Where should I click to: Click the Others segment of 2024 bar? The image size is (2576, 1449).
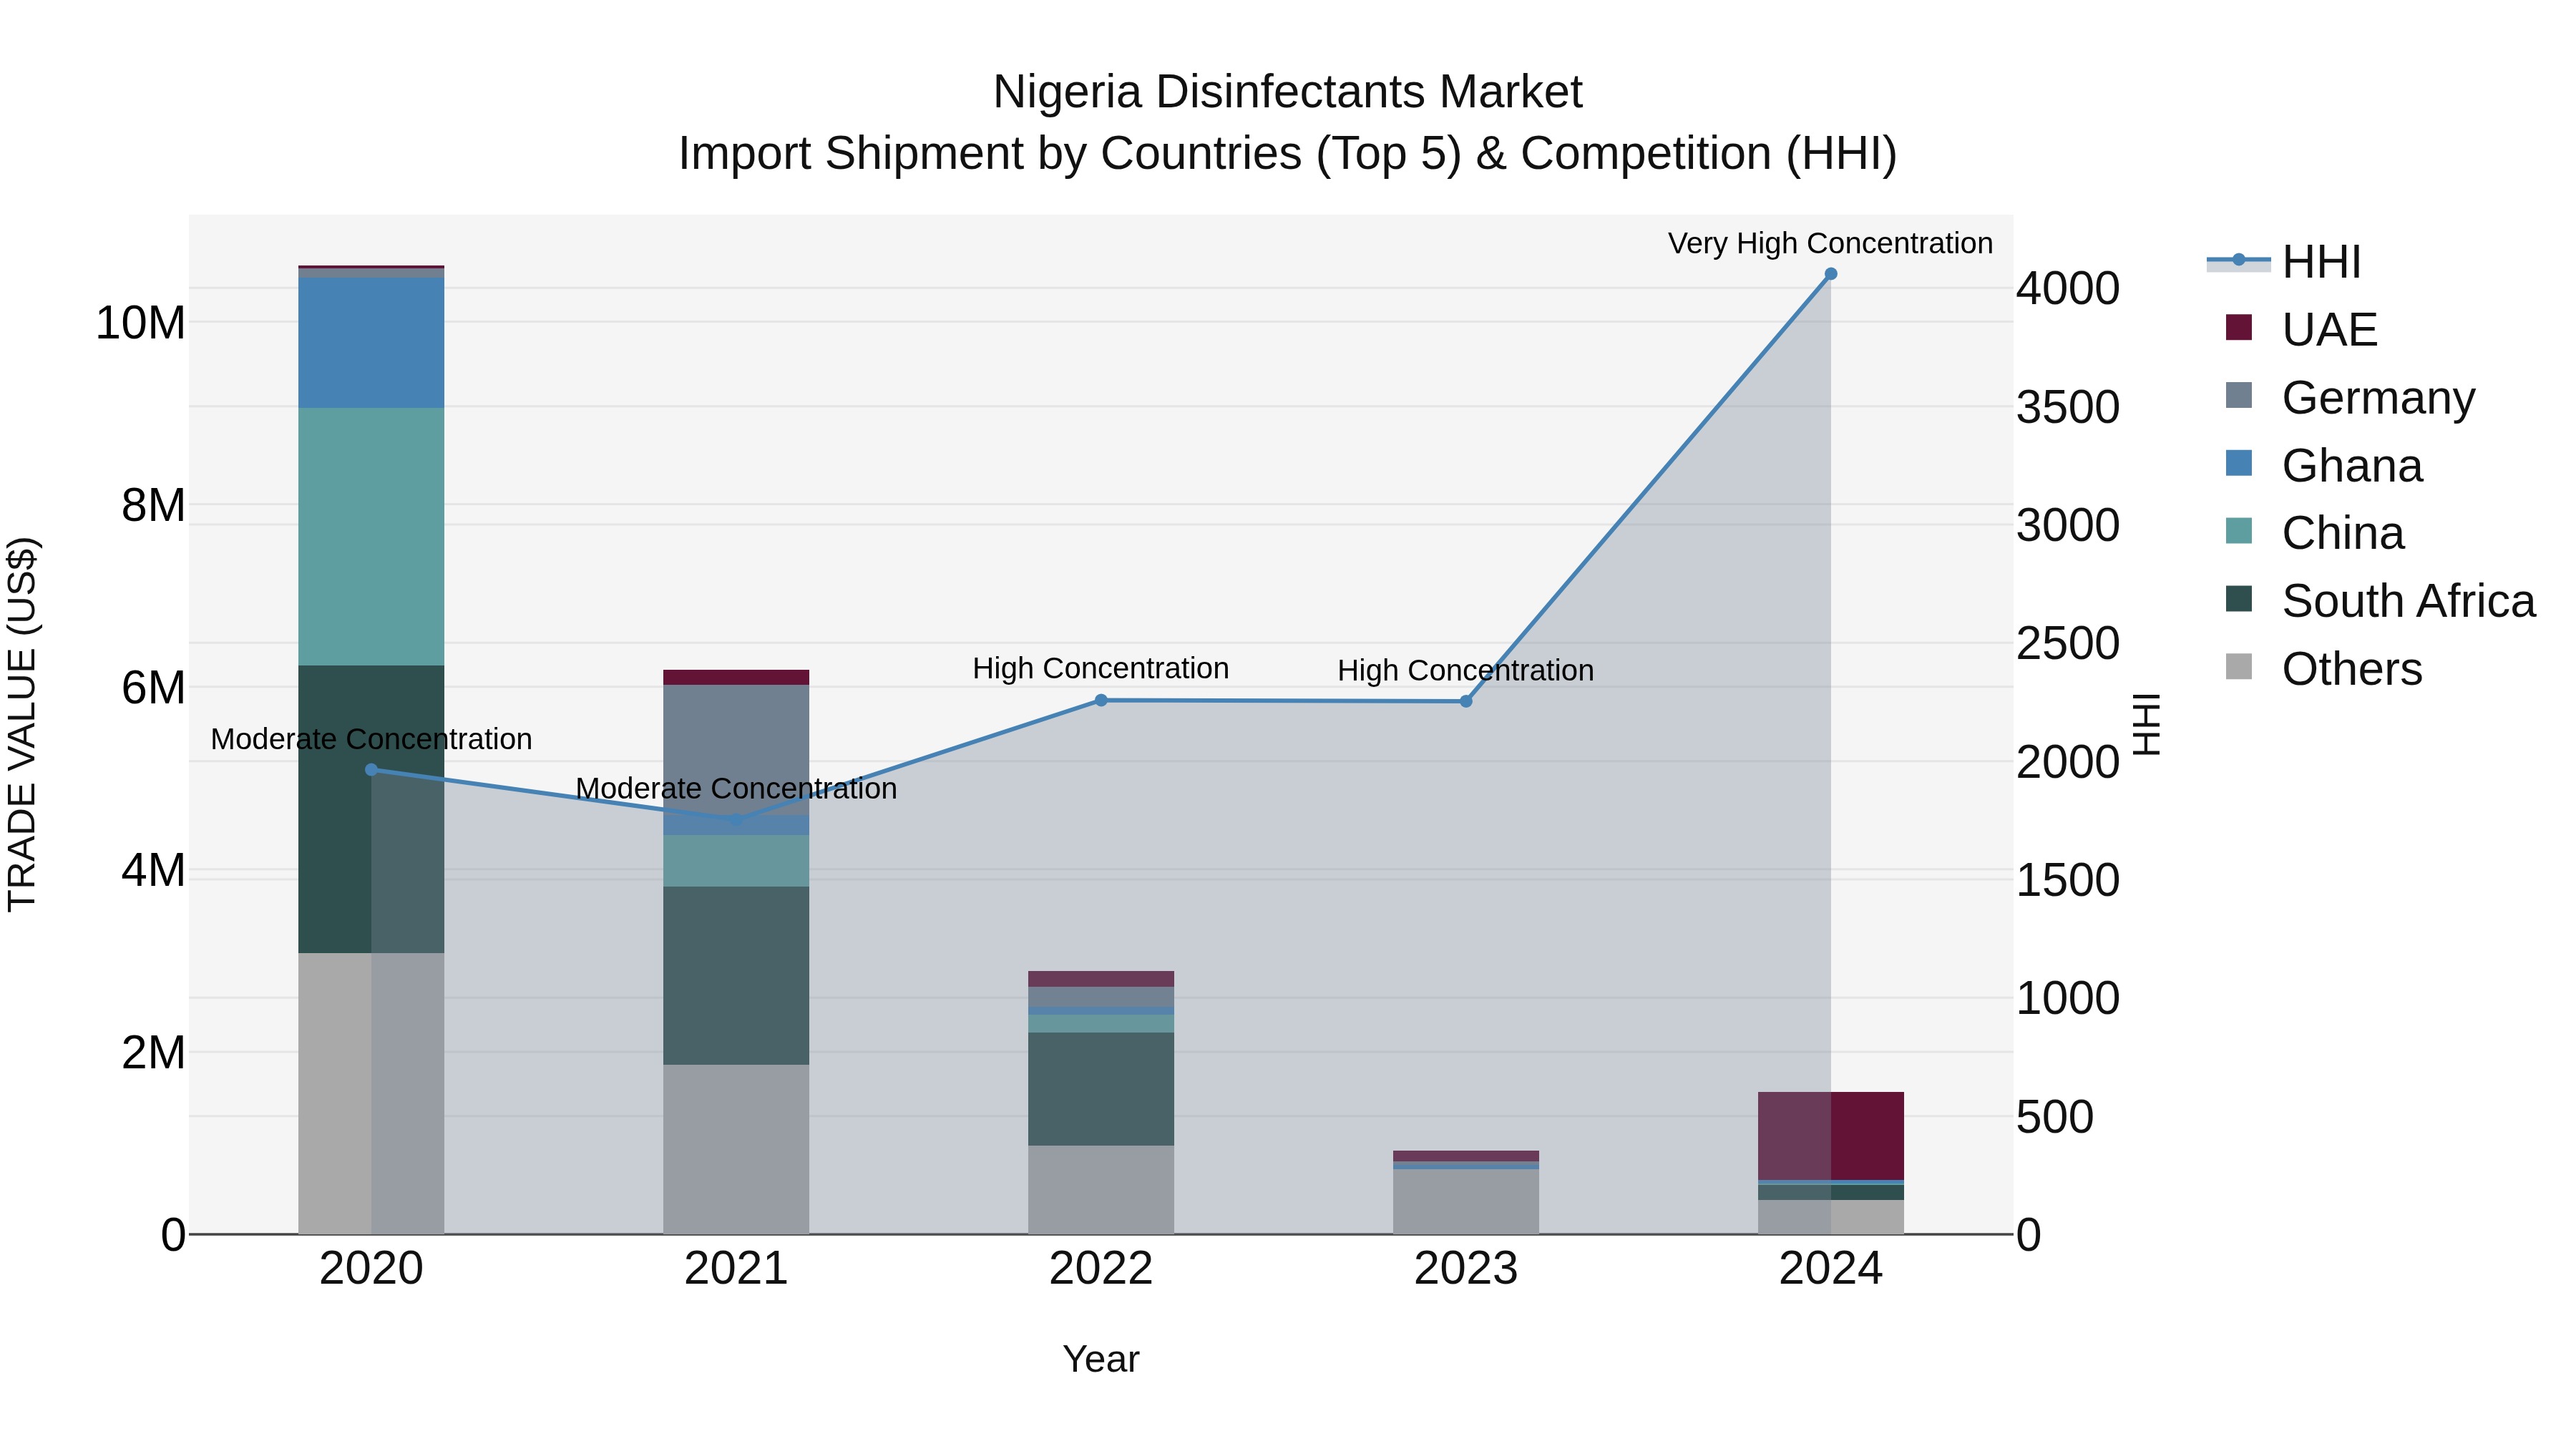tap(1831, 1217)
